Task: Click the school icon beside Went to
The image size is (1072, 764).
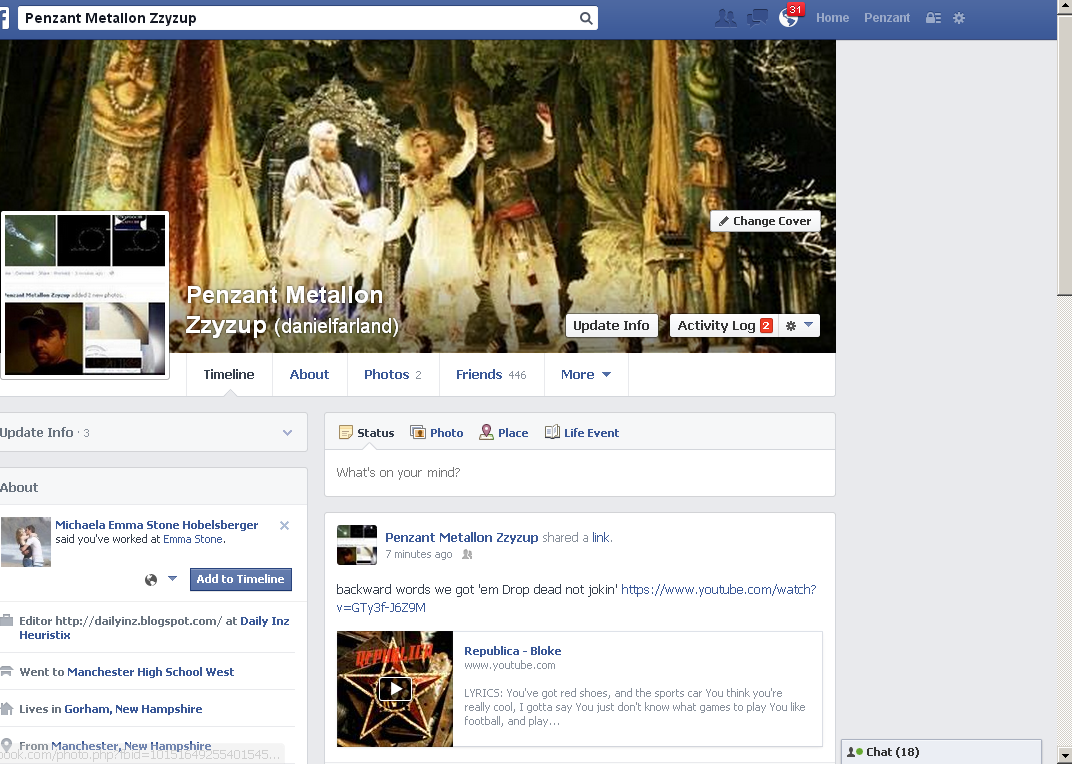Action: pyautogui.click(x=7, y=671)
